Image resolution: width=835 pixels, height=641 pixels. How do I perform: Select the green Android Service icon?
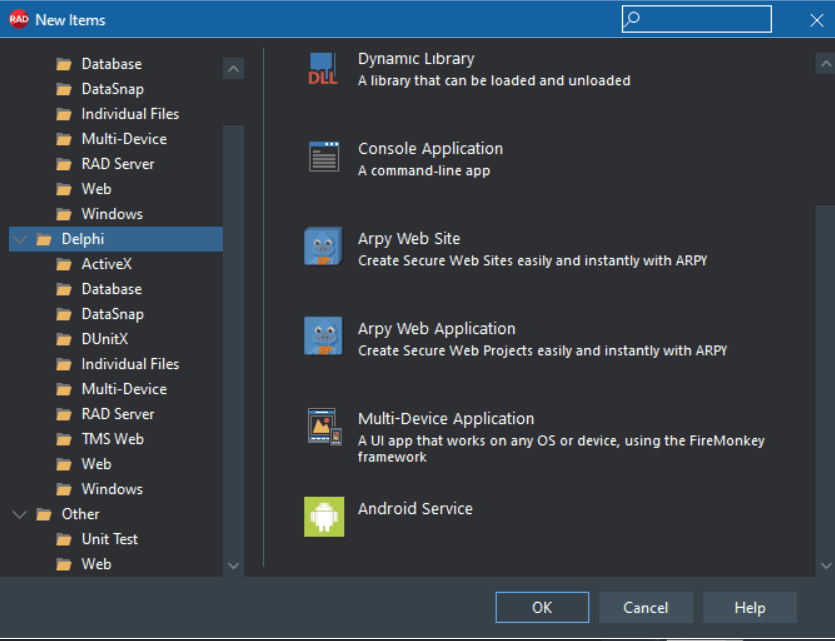[324, 516]
